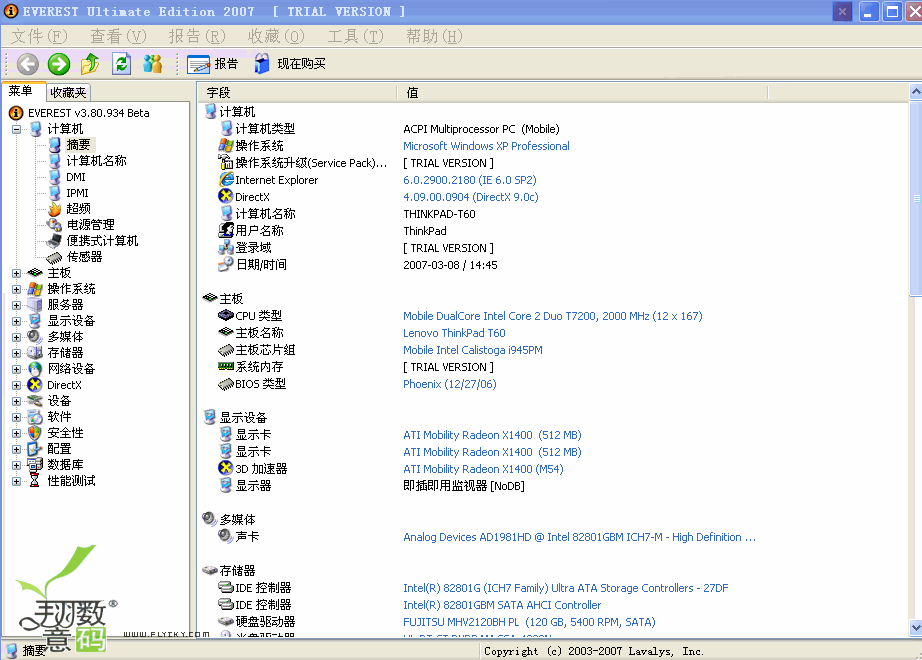Click the 数据库 database icon in tree

[x=35, y=465]
